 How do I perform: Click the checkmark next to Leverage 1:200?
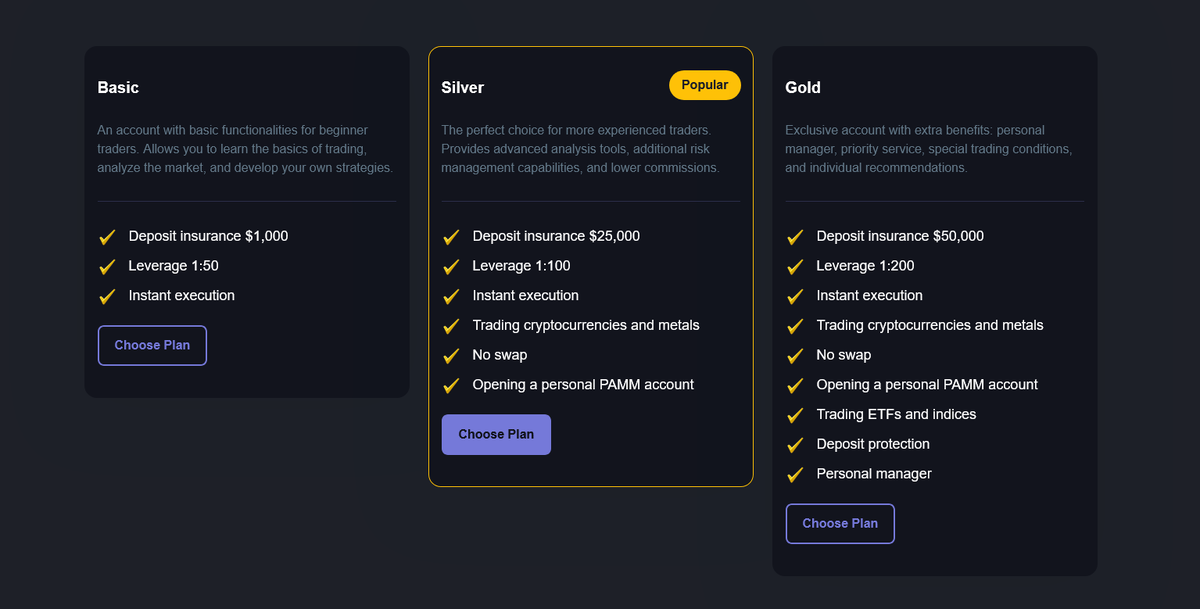pos(795,267)
